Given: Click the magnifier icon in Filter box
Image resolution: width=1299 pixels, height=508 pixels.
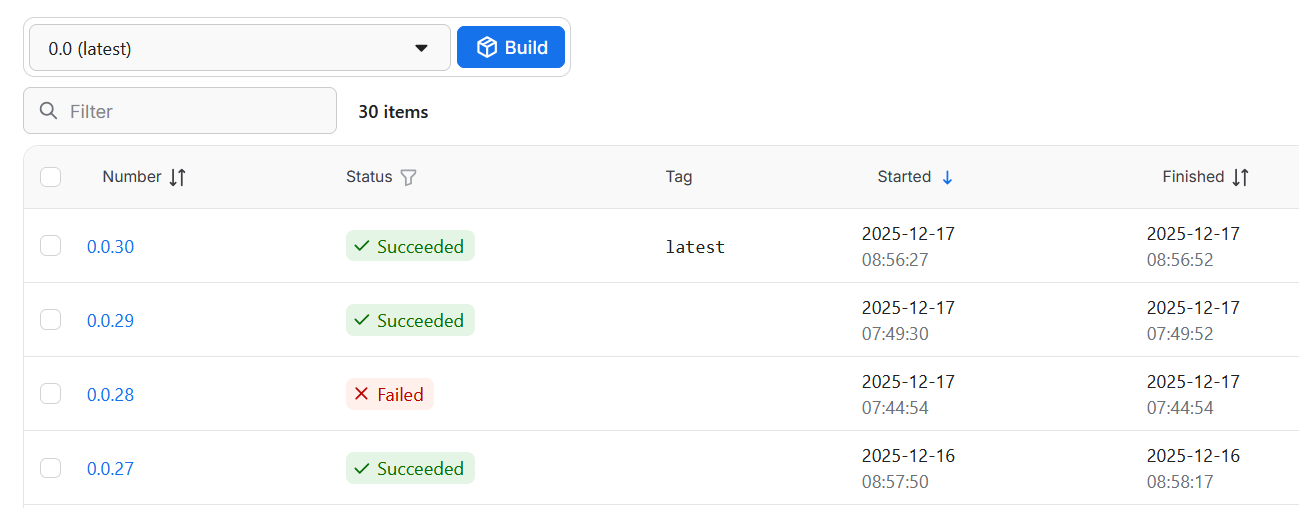Looking at the screenshot, I should pyautogui.click(x=48, y=111).
